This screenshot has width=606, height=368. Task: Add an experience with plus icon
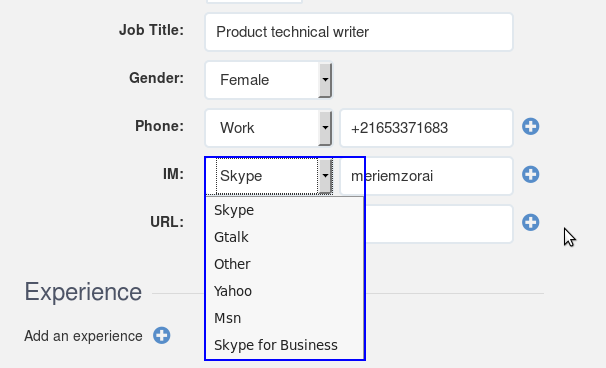[x=161, y=335]
